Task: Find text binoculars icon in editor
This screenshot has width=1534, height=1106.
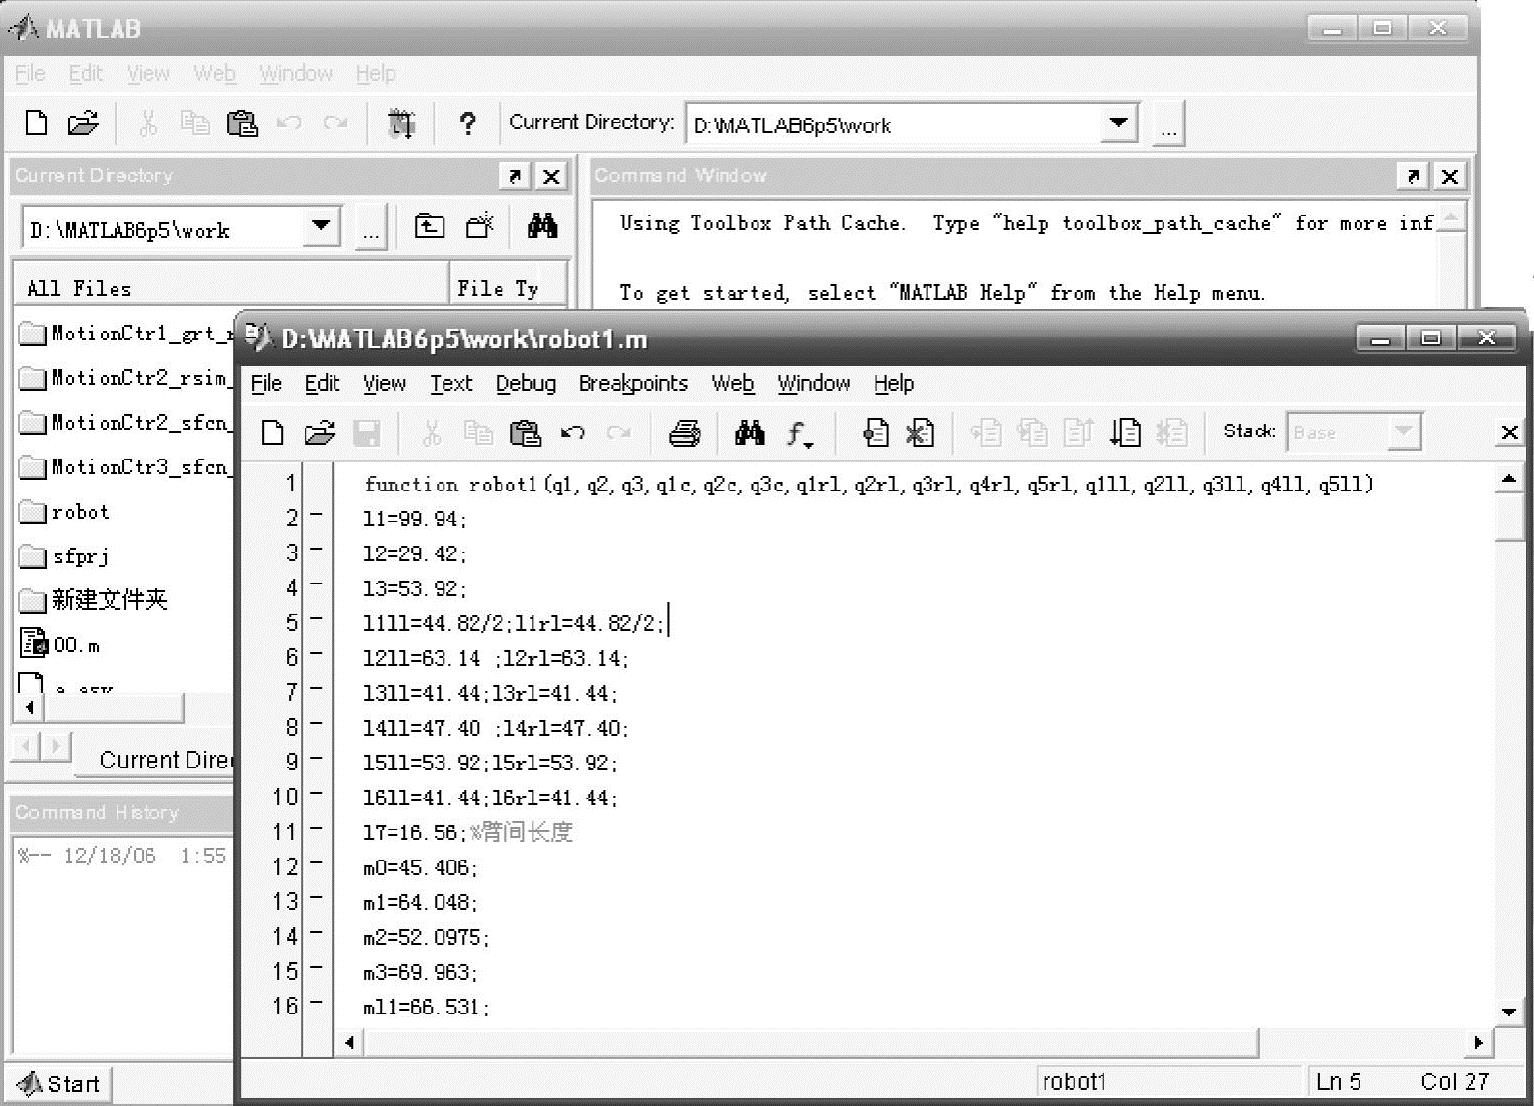Action: point(749,432)
